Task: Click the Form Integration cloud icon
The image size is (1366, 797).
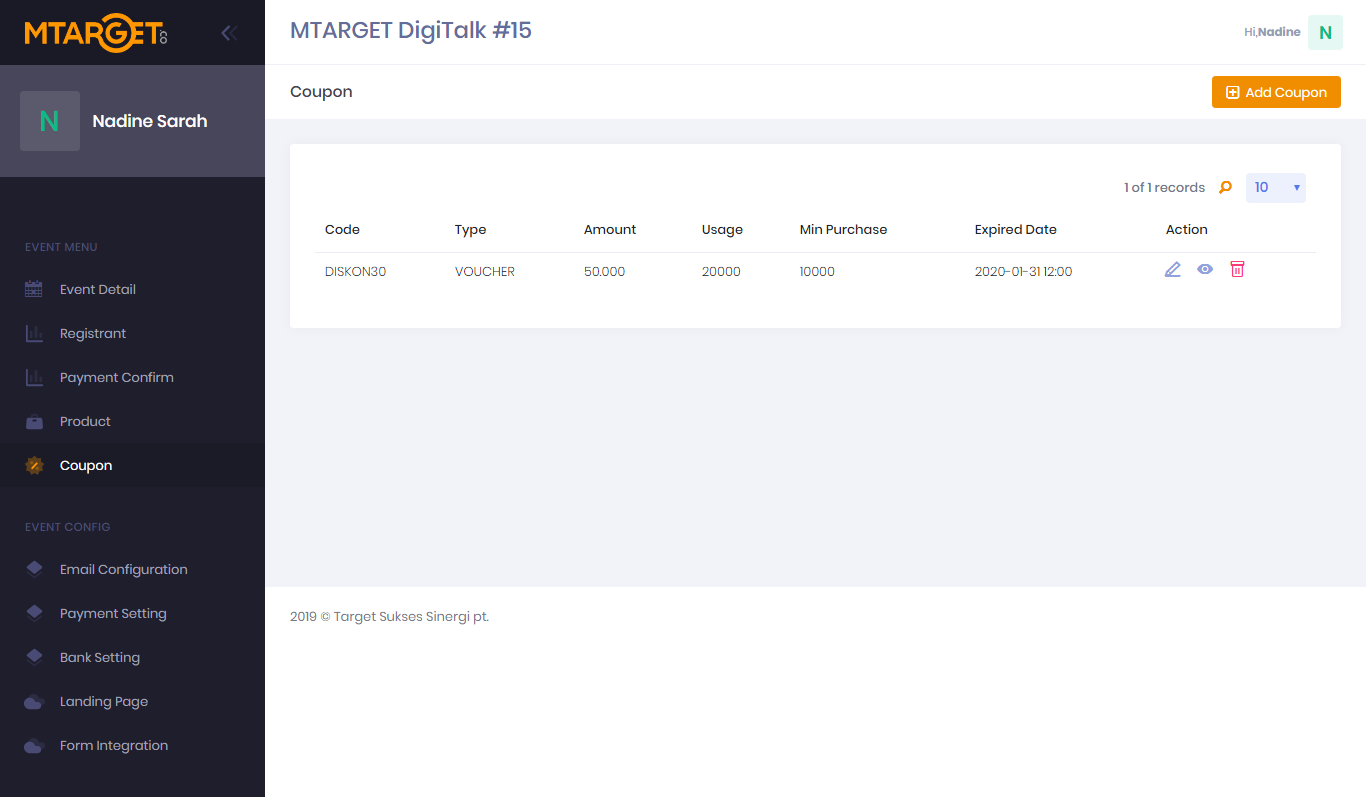Action: (34, 746)
